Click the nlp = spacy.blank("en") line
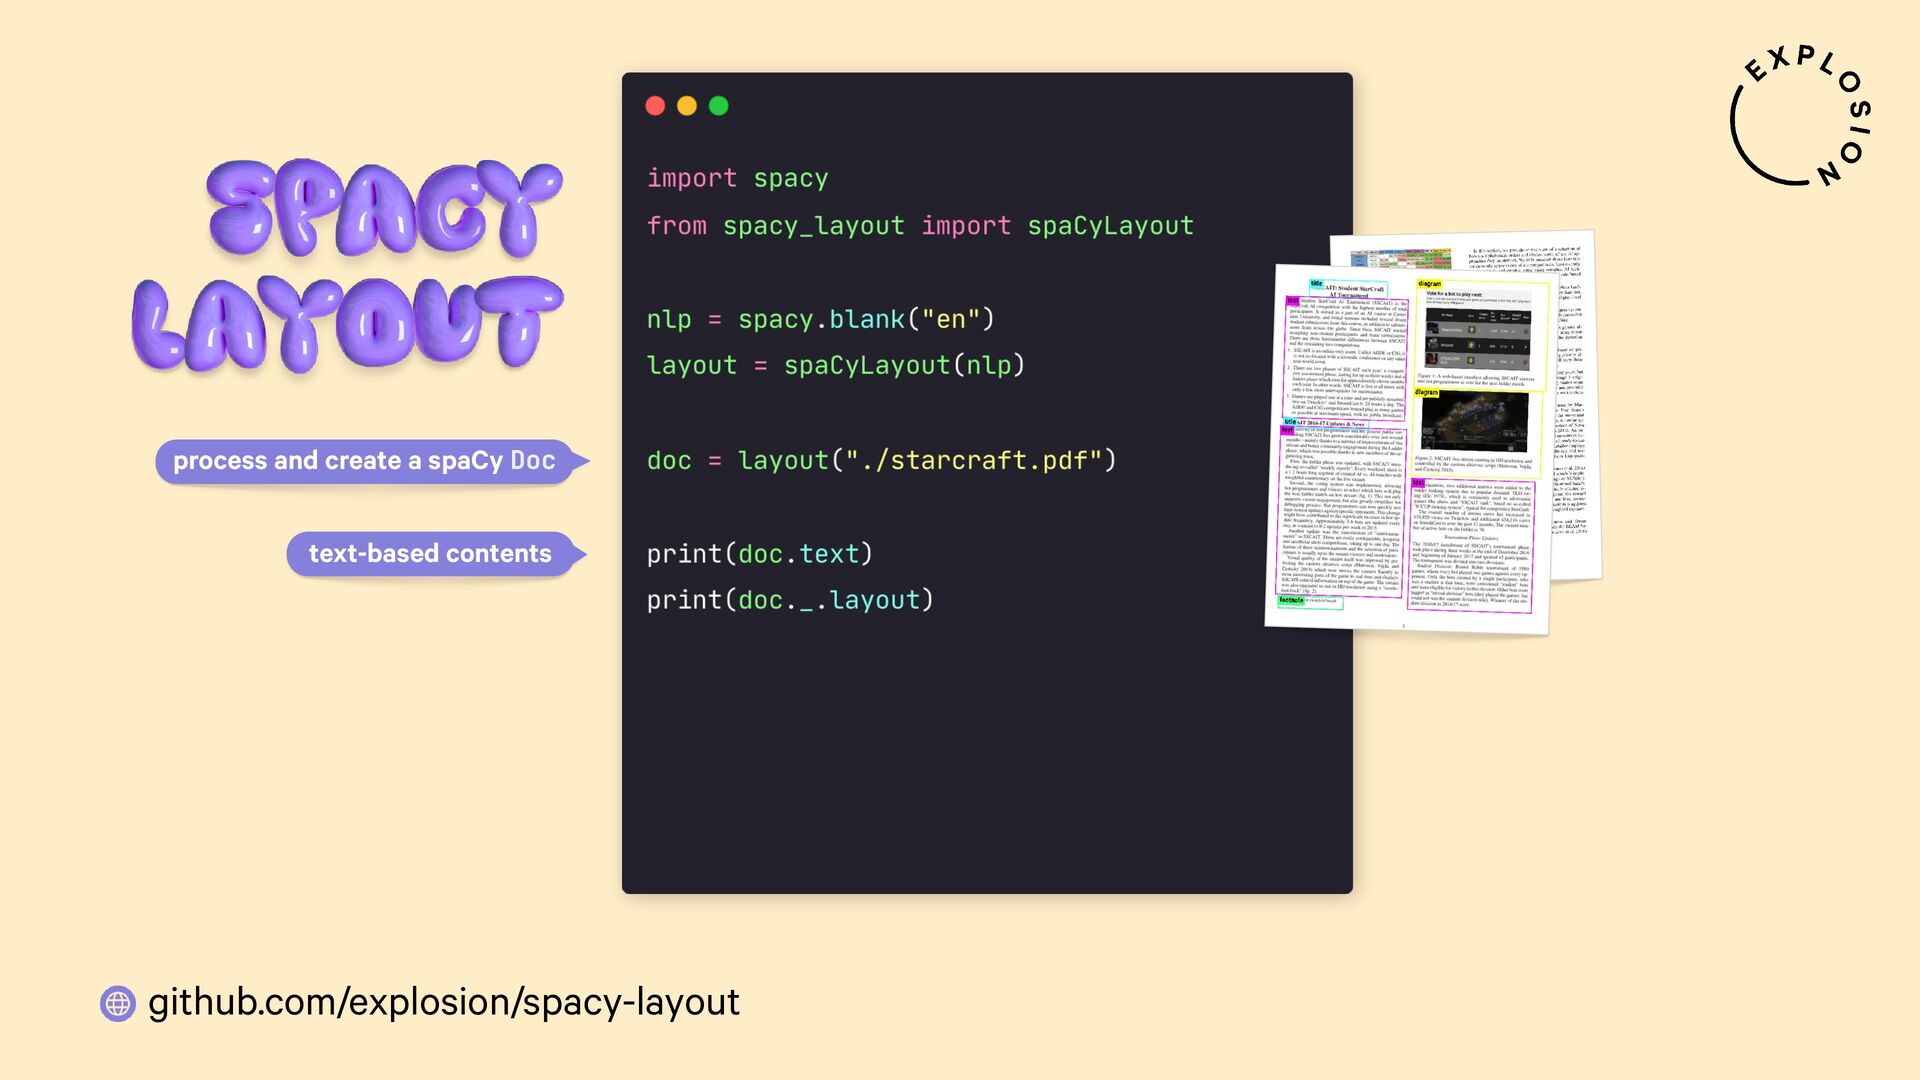 point(820,320)
